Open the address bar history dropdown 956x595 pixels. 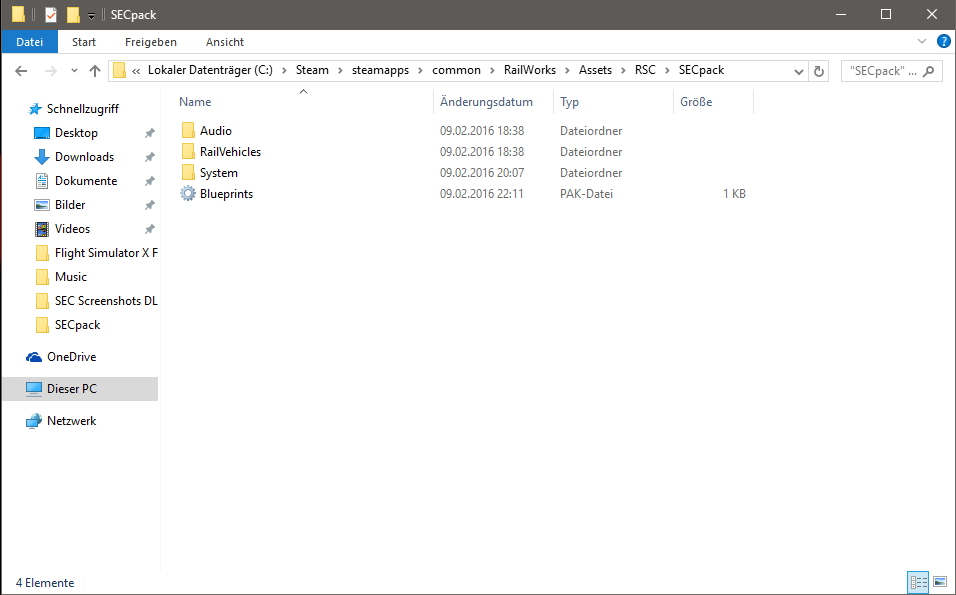tap(799, 71)
